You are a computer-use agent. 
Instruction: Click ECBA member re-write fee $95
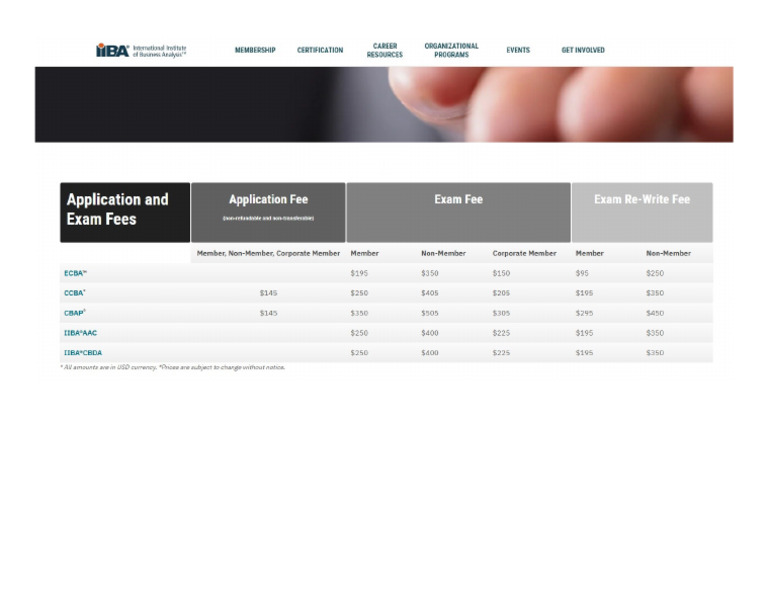pyautogui.click(x=582, y=273)
